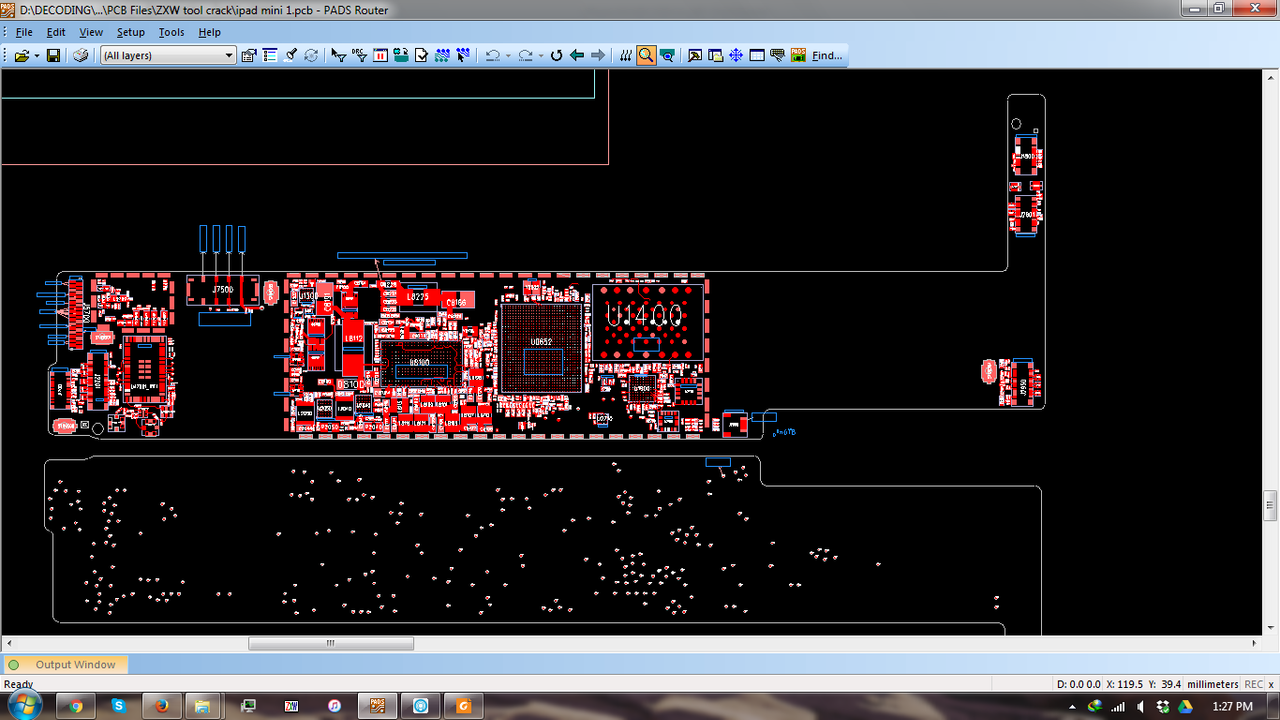Click the horizontal scrollbar right arrow

pos(1256,644)
